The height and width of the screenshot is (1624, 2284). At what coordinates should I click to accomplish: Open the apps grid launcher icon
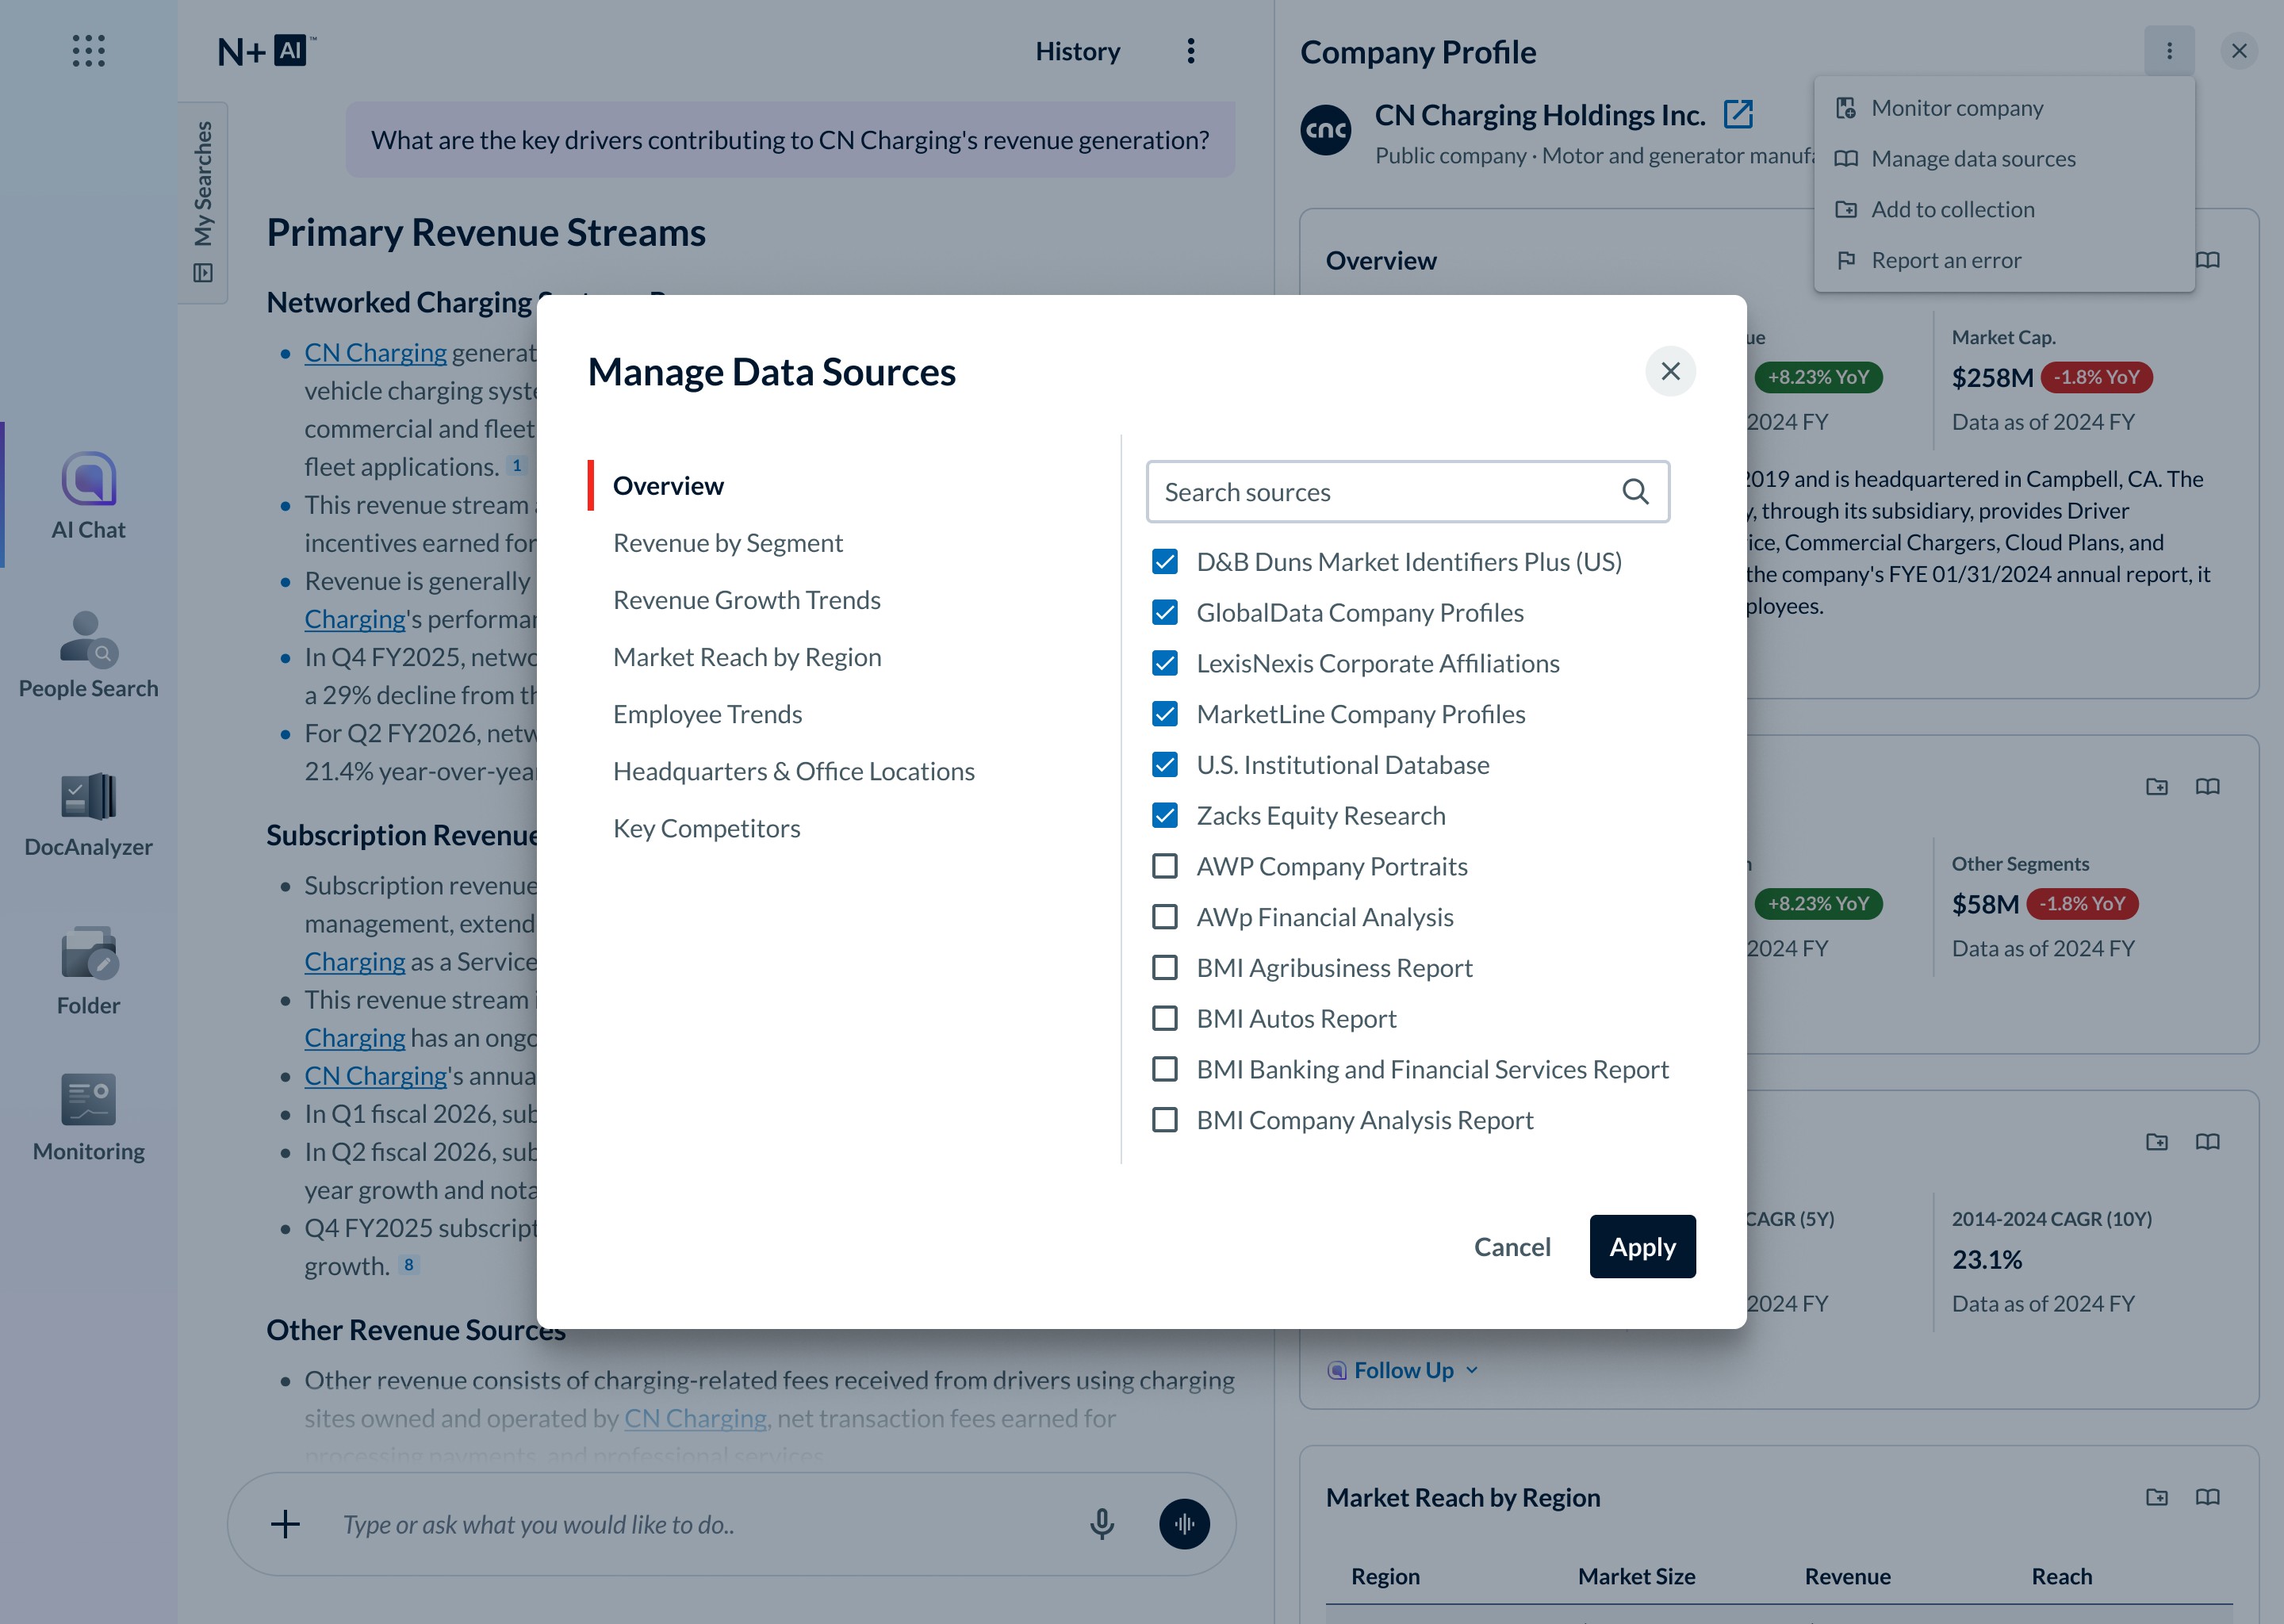88,50
